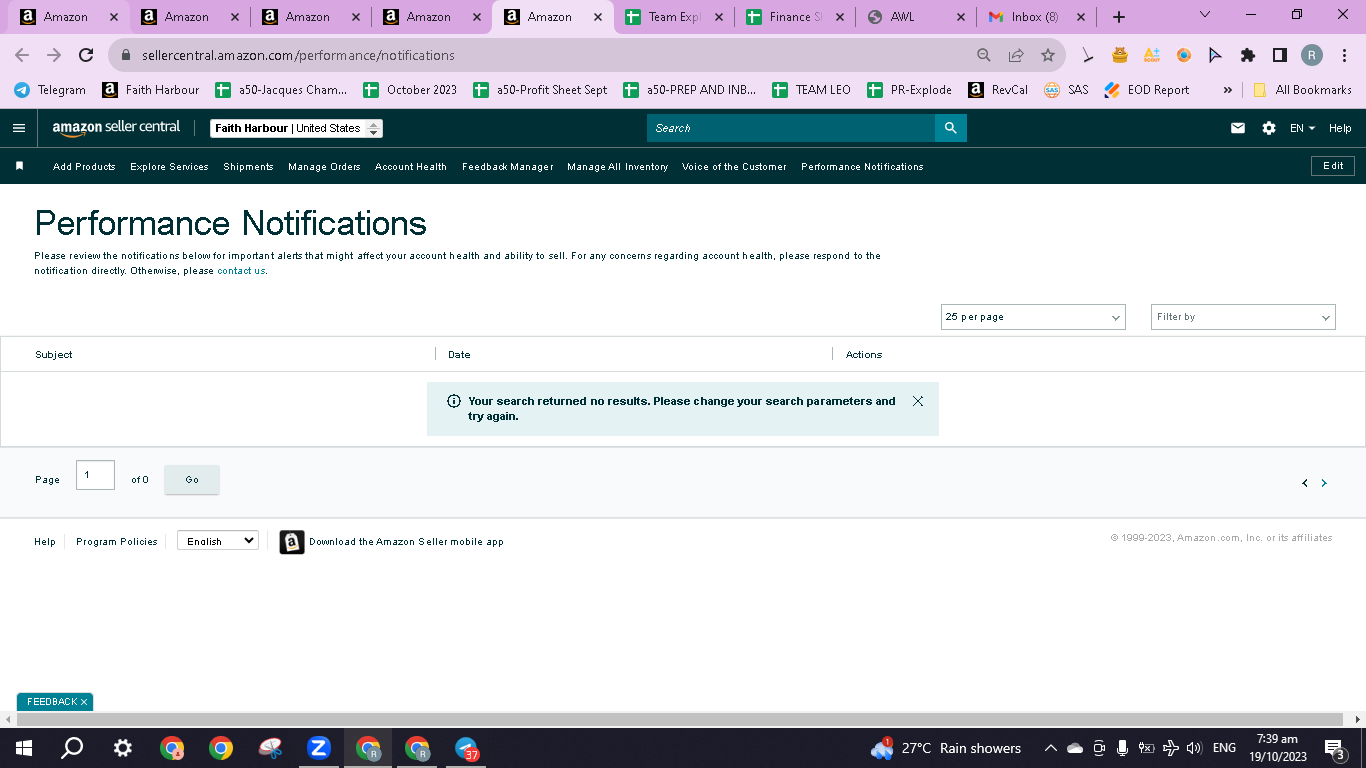Close the FEEDBACK tab widget
Image resolution: width=1366 pixels, height=768 pixels.
pos(84,702)
